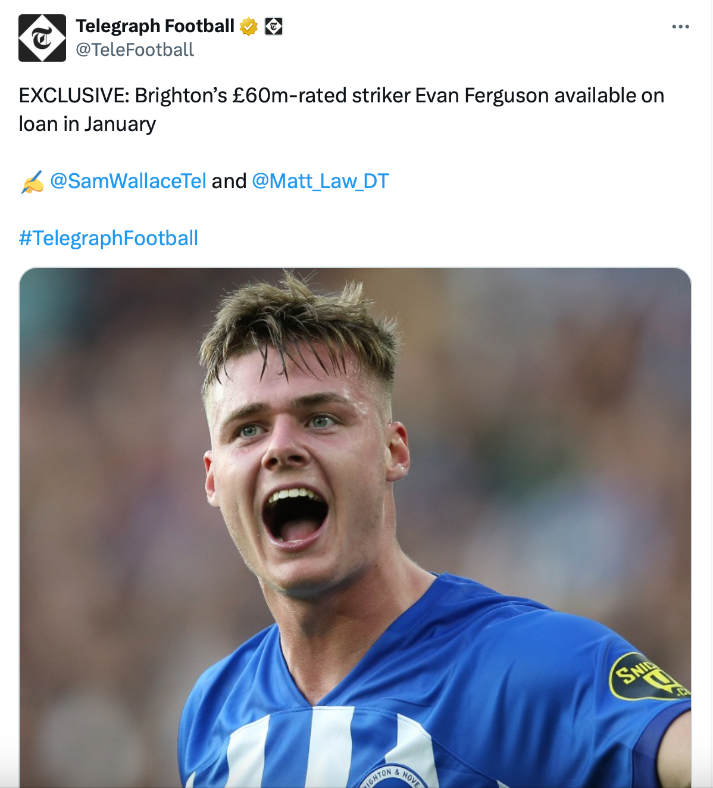The image size is (713, 788).
Task: Click the @TeleFootball handle
Action: (x=135, y=50)
